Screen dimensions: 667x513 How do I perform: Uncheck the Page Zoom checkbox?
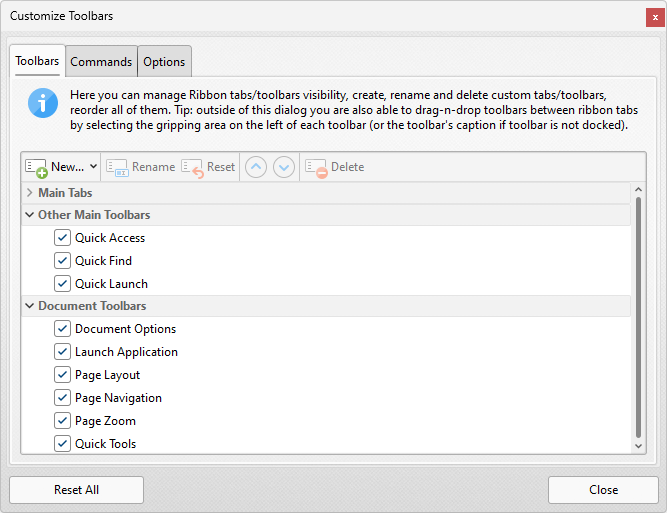(62, 420)
